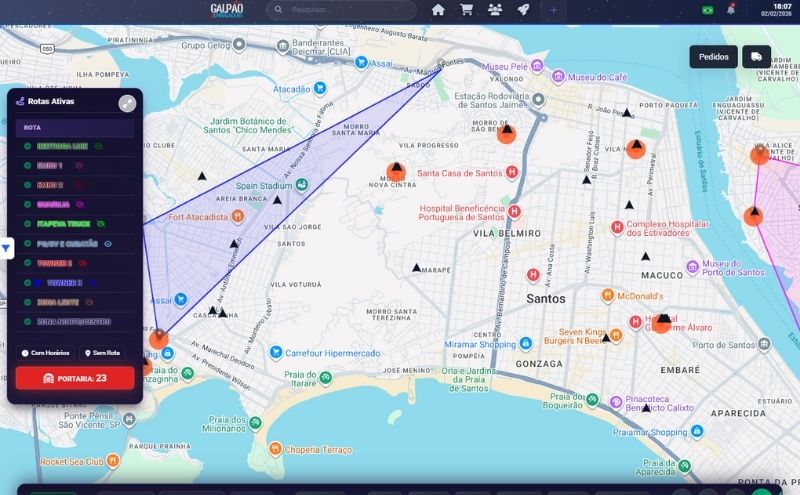Click the rocket icon in top bar

point(523,10)
